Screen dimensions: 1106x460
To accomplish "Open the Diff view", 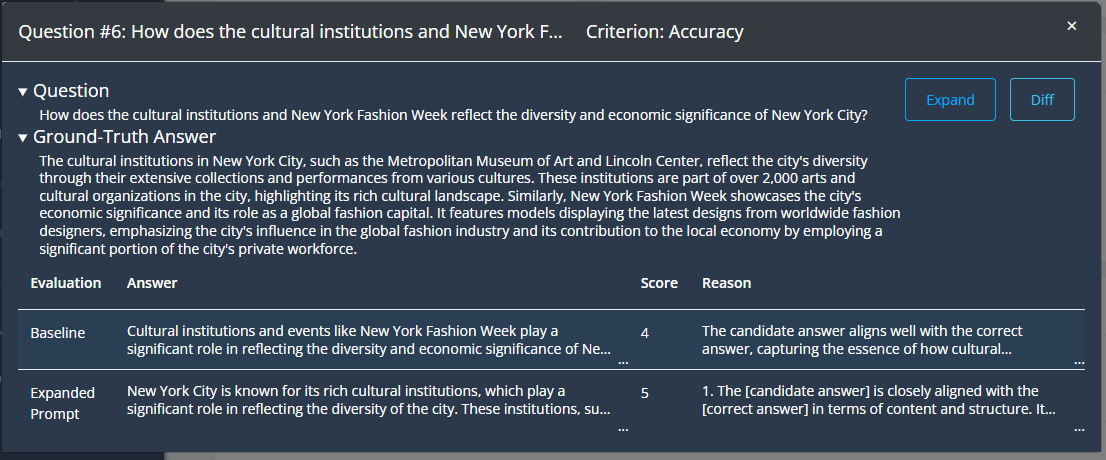I will [x=1042, y=100].
